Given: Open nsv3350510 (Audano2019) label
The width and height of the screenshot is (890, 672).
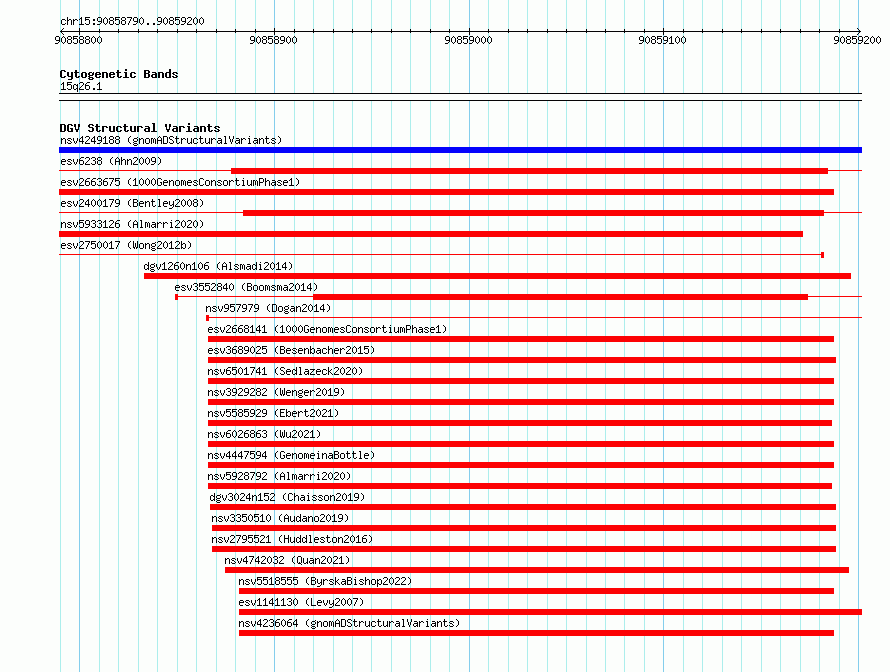Looking at the screenshot, I should 280,518.
